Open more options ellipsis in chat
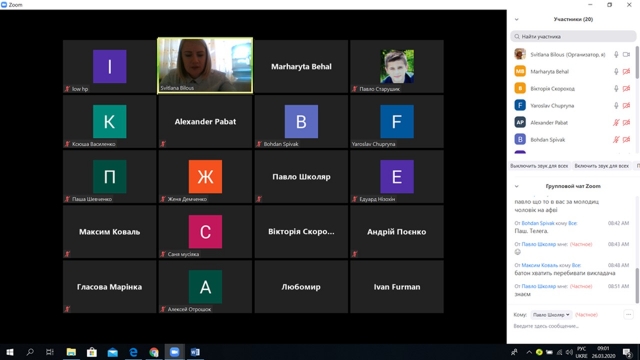Screen dimensions: 640x360 [x=628, y=315]
